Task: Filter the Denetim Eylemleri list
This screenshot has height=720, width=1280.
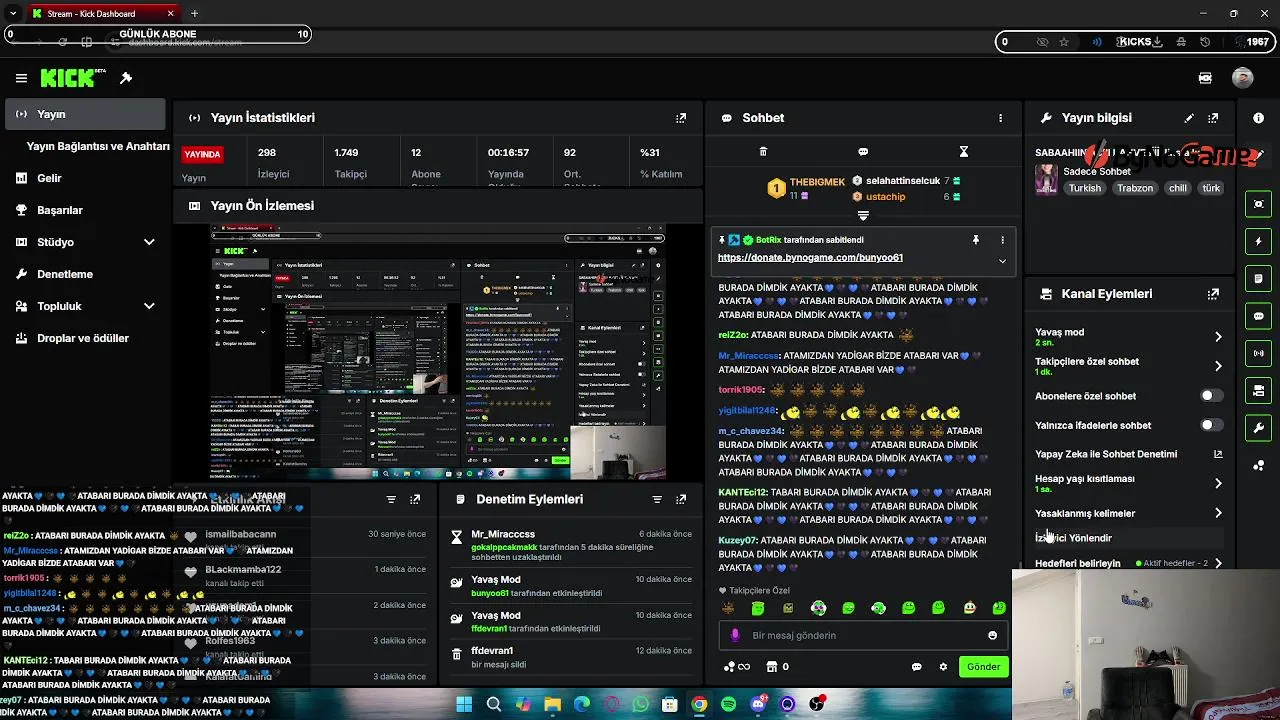Action: [x=657, y=499]
